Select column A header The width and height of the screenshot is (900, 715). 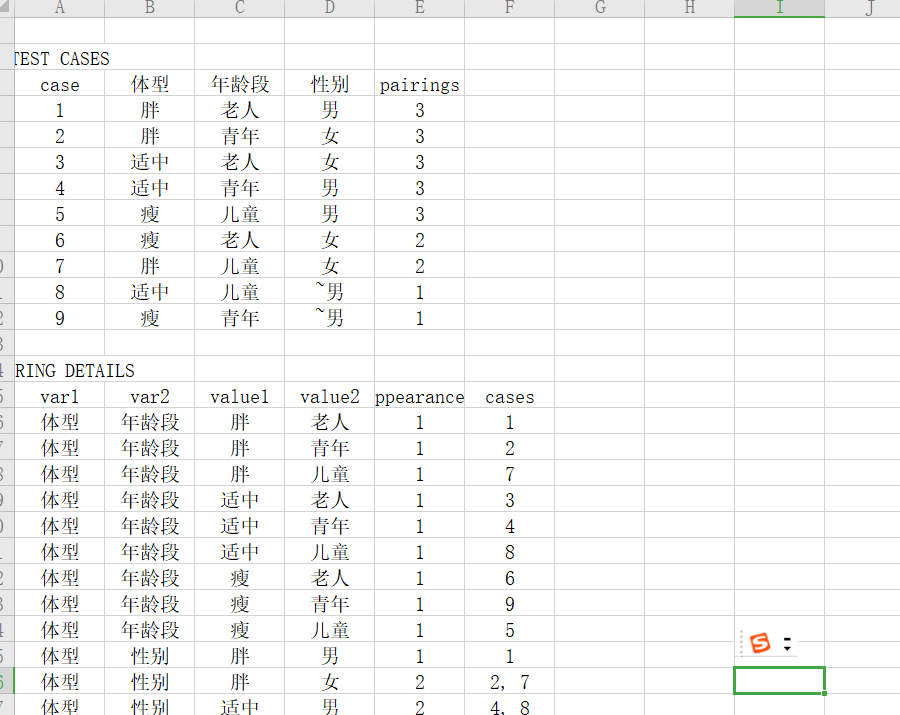(x=60, y=8)
